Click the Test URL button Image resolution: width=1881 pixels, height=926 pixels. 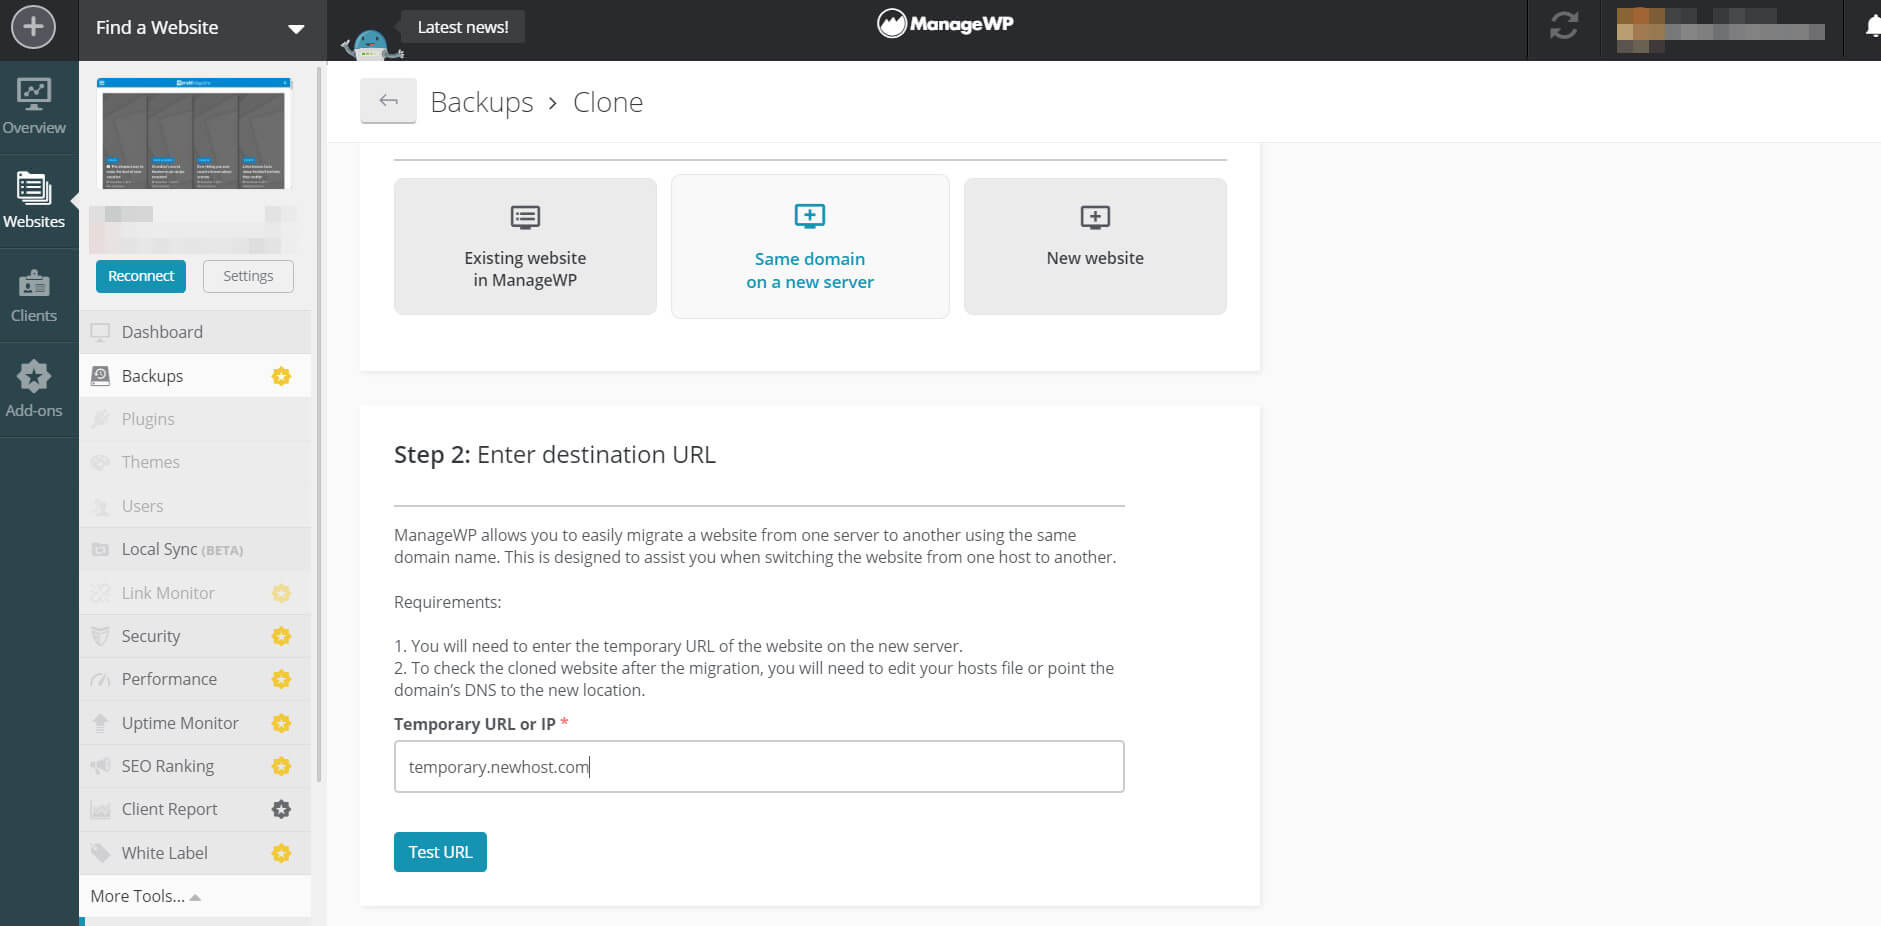pos(440,851)
